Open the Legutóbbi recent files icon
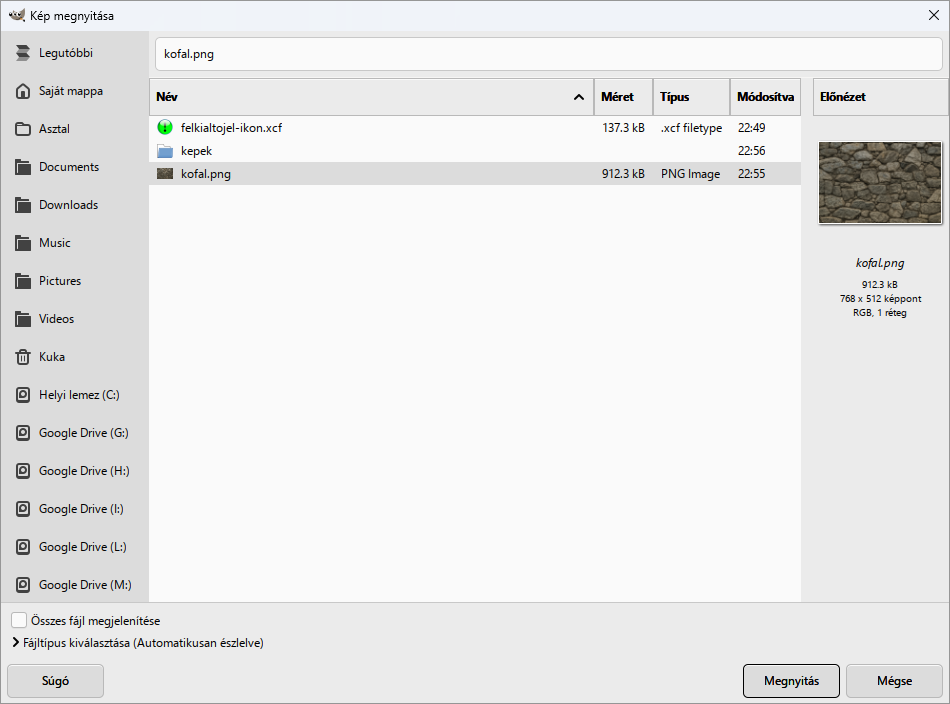The image size is (950, 704). (22, 53)
